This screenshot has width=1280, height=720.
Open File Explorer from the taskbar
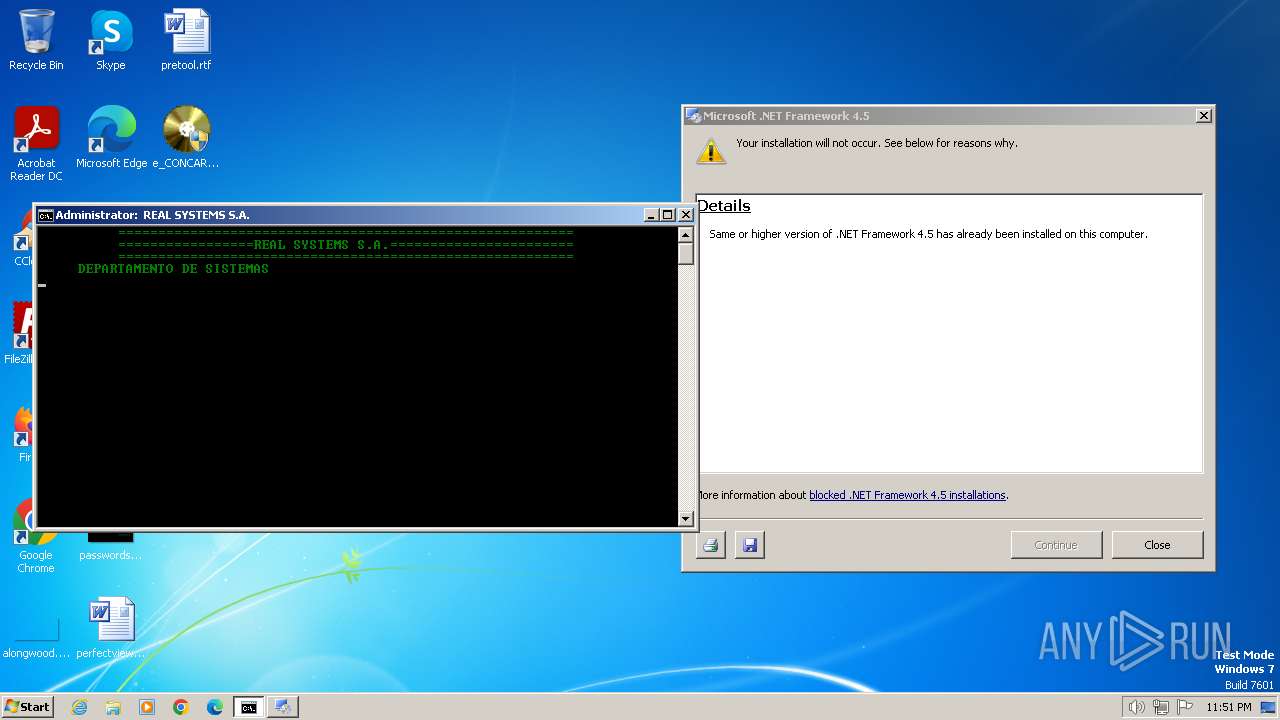(x=113, y=707)
